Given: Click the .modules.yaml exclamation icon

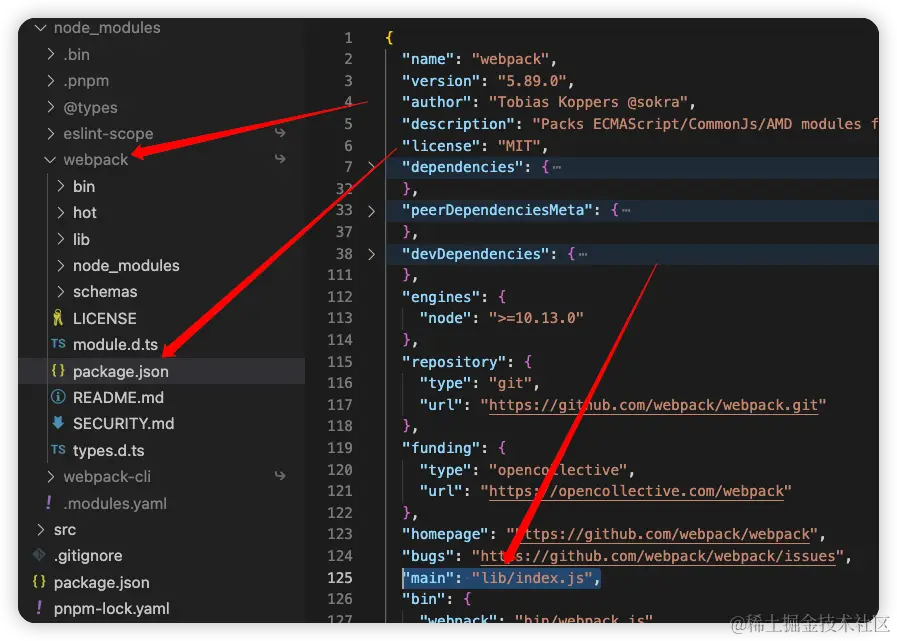Looking at the screenshot, I should (x=49, y=502).
